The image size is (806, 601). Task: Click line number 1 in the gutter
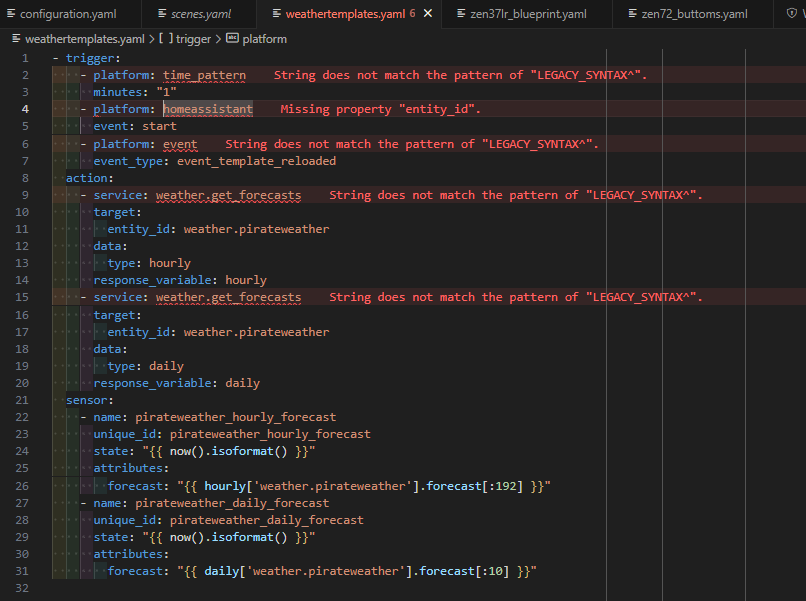click(x=25, y=58)
